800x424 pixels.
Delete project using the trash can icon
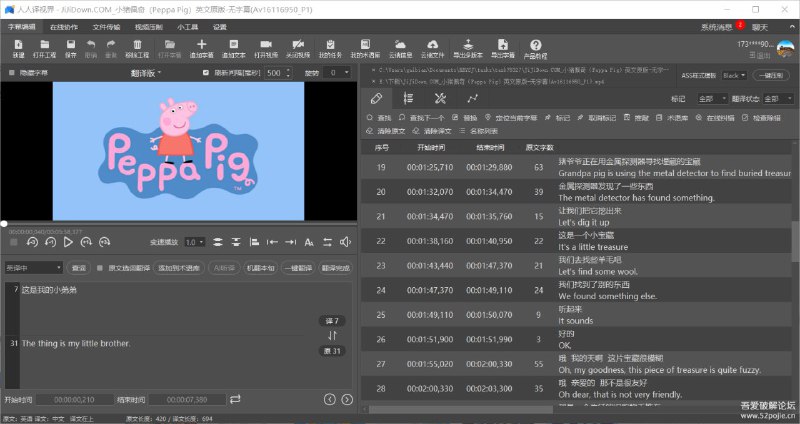click(x=137, y=48)
